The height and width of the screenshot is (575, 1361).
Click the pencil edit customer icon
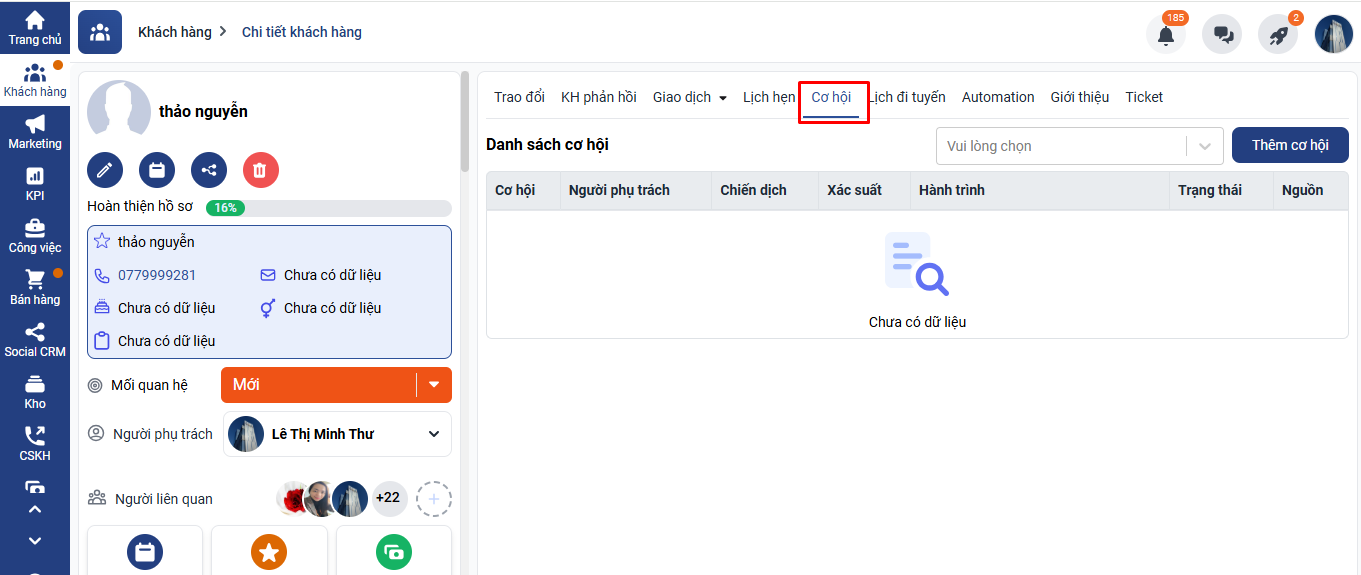pos(105,170)
